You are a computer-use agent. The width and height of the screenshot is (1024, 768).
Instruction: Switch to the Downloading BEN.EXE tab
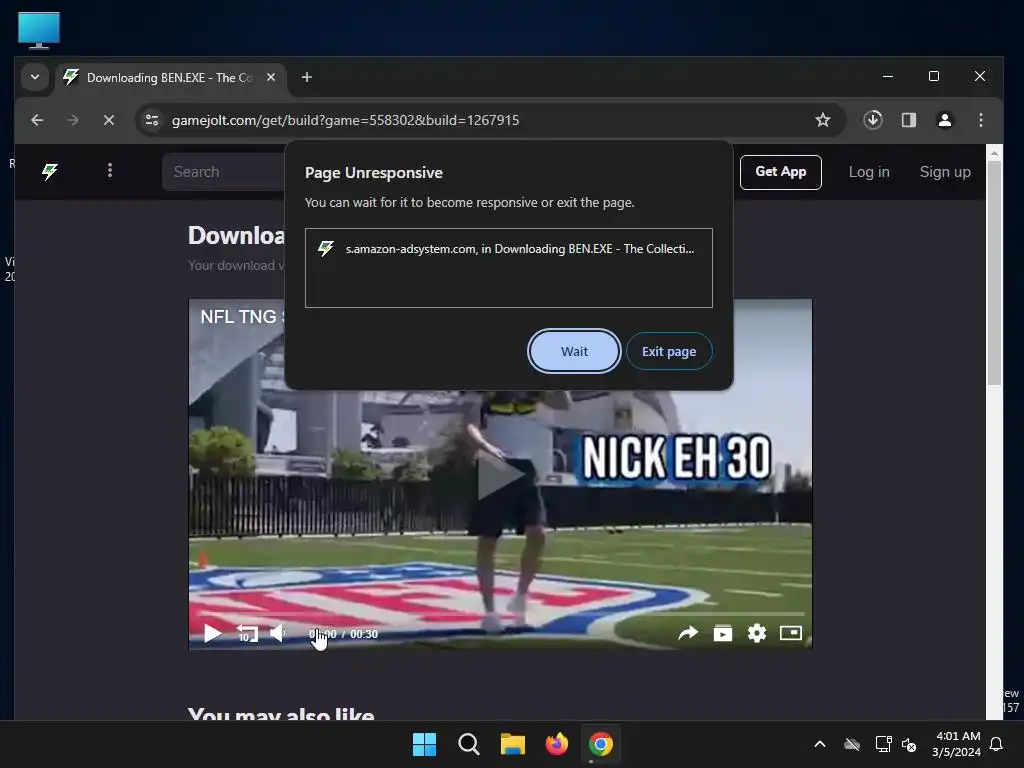pos(170,78)
